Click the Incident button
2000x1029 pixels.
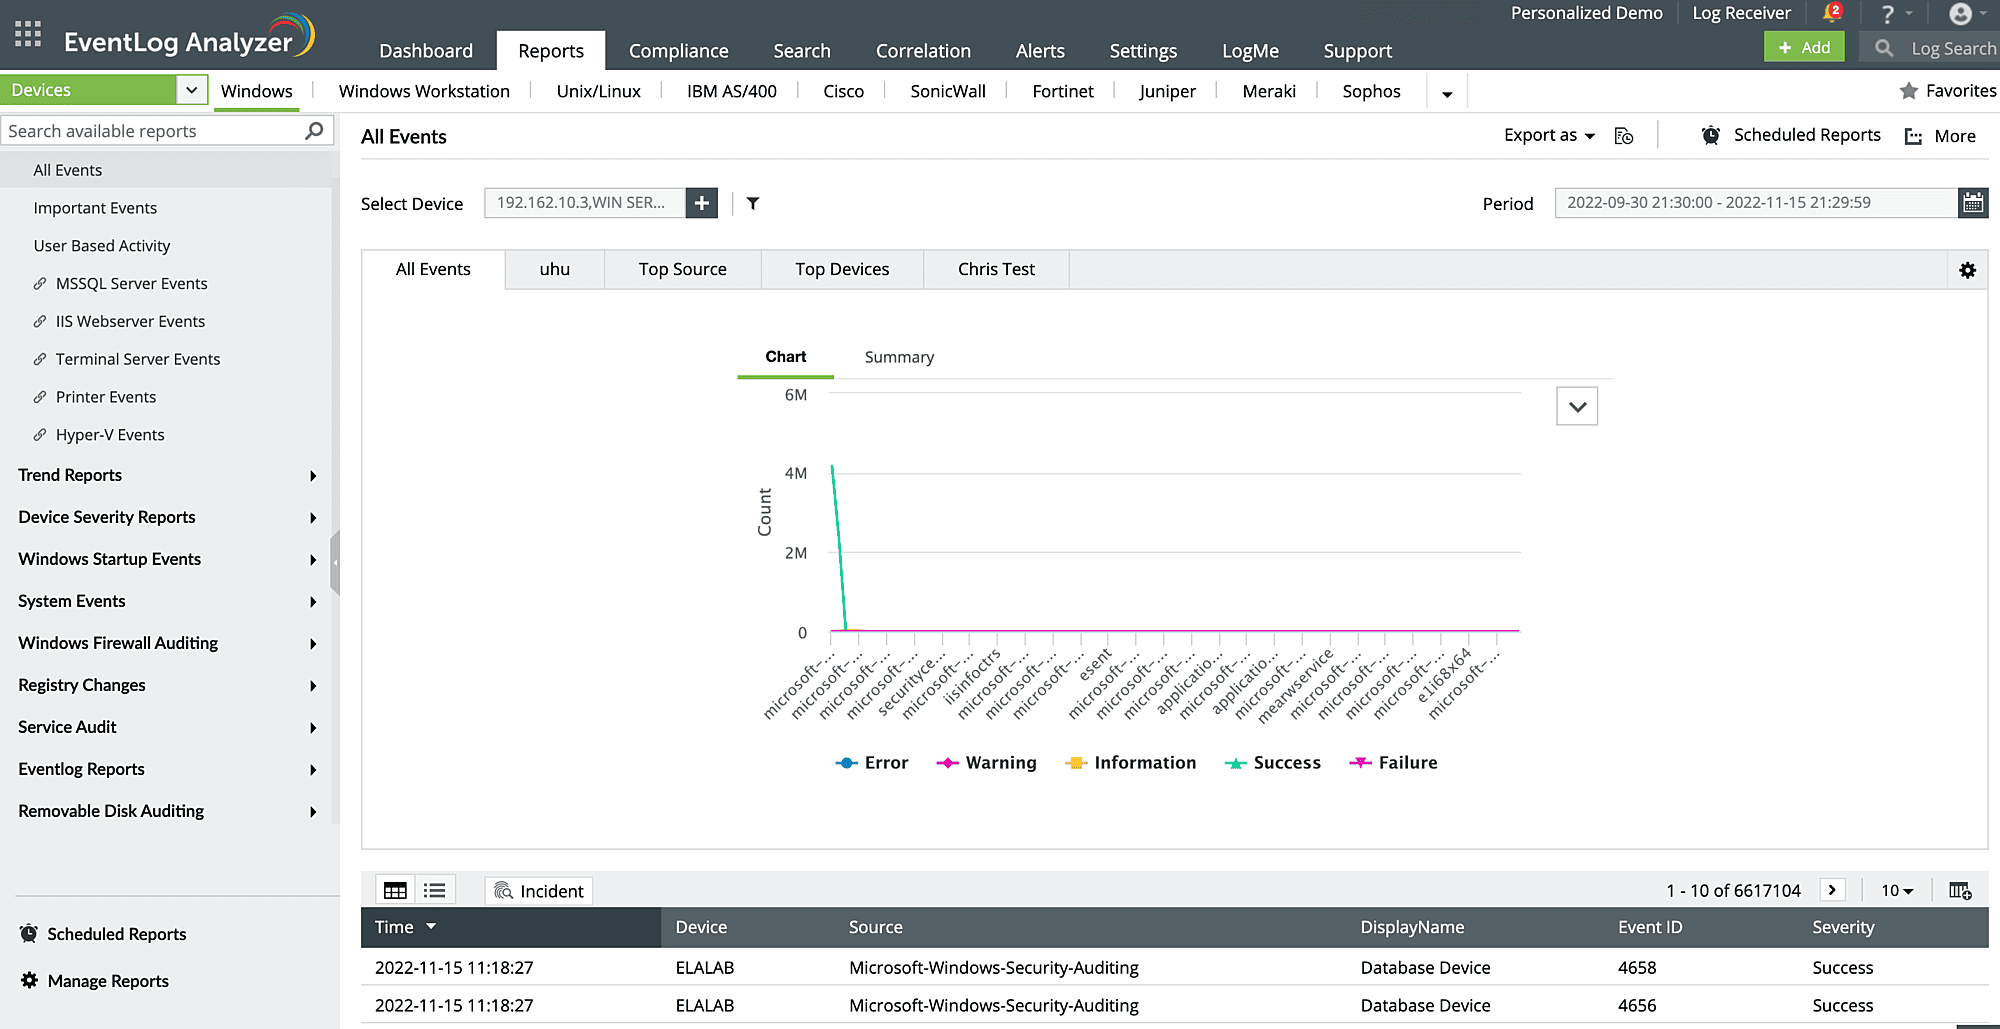(539, 890)
